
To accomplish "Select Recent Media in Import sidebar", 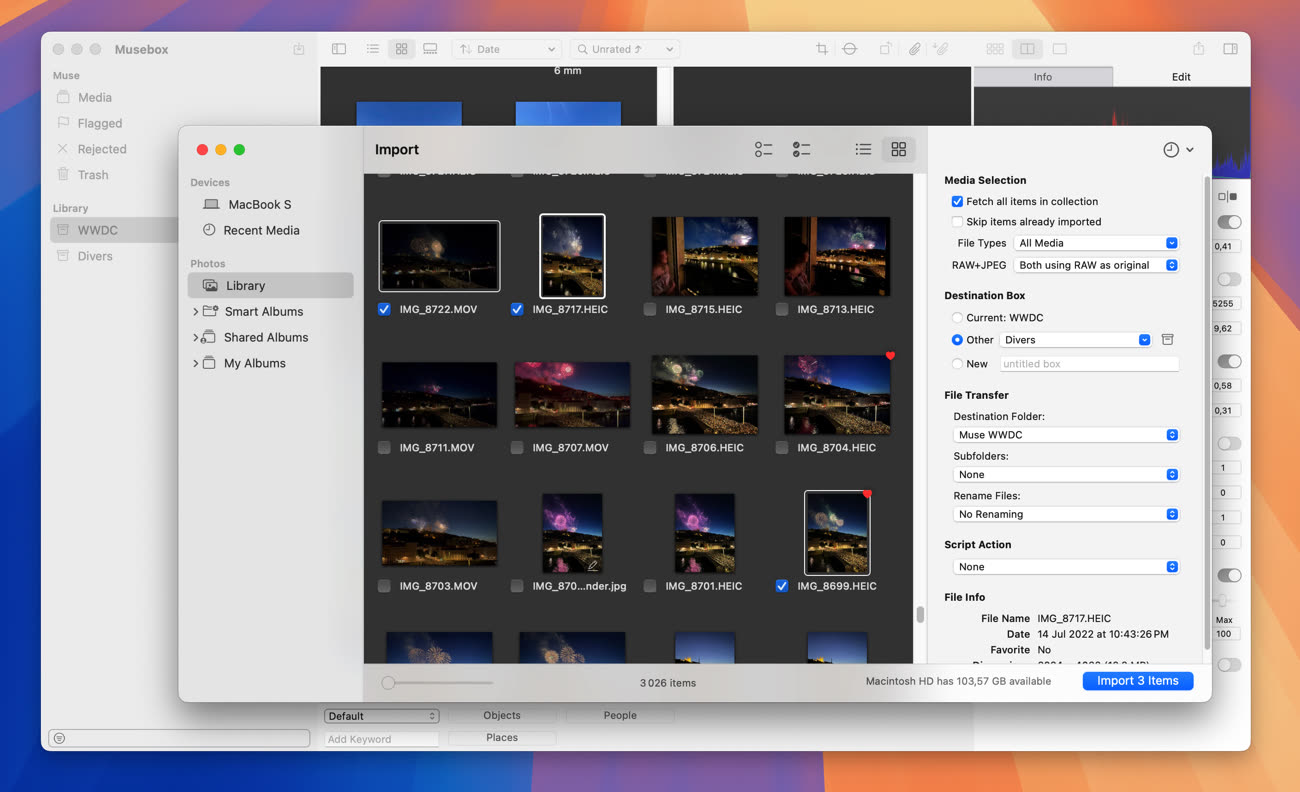I will tap(270, 230).
